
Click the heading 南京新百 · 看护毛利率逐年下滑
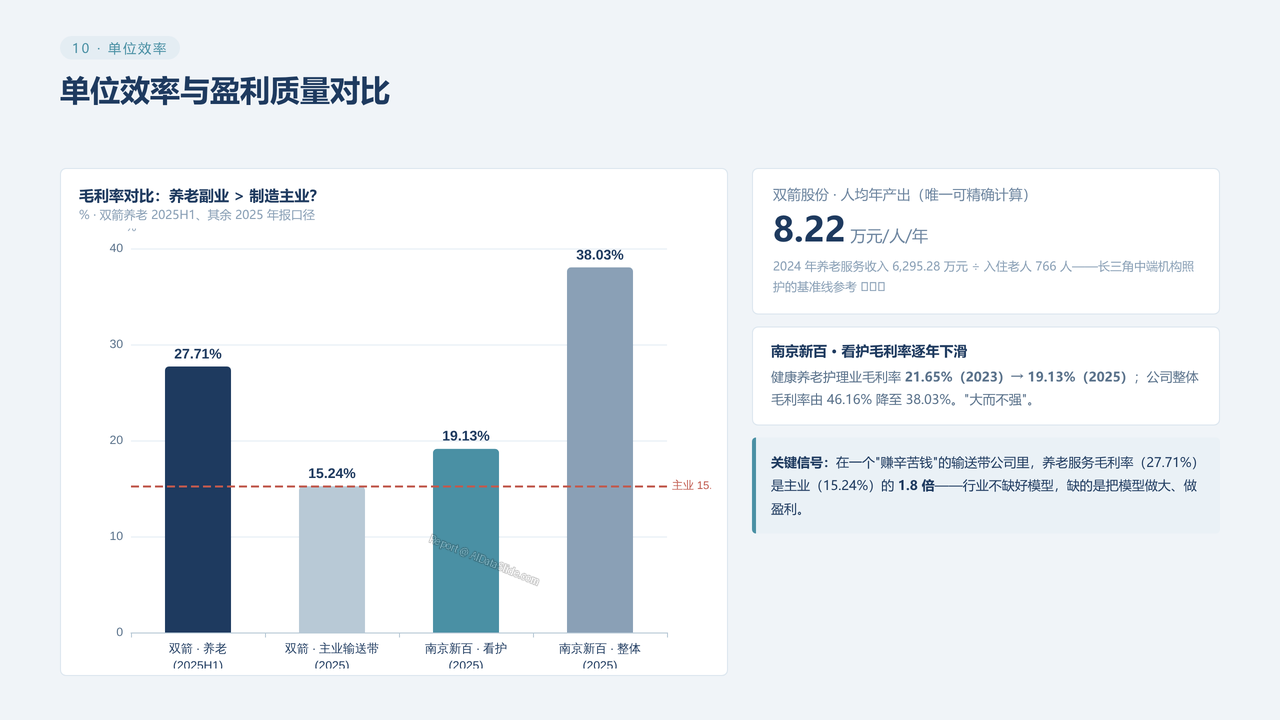868,352
